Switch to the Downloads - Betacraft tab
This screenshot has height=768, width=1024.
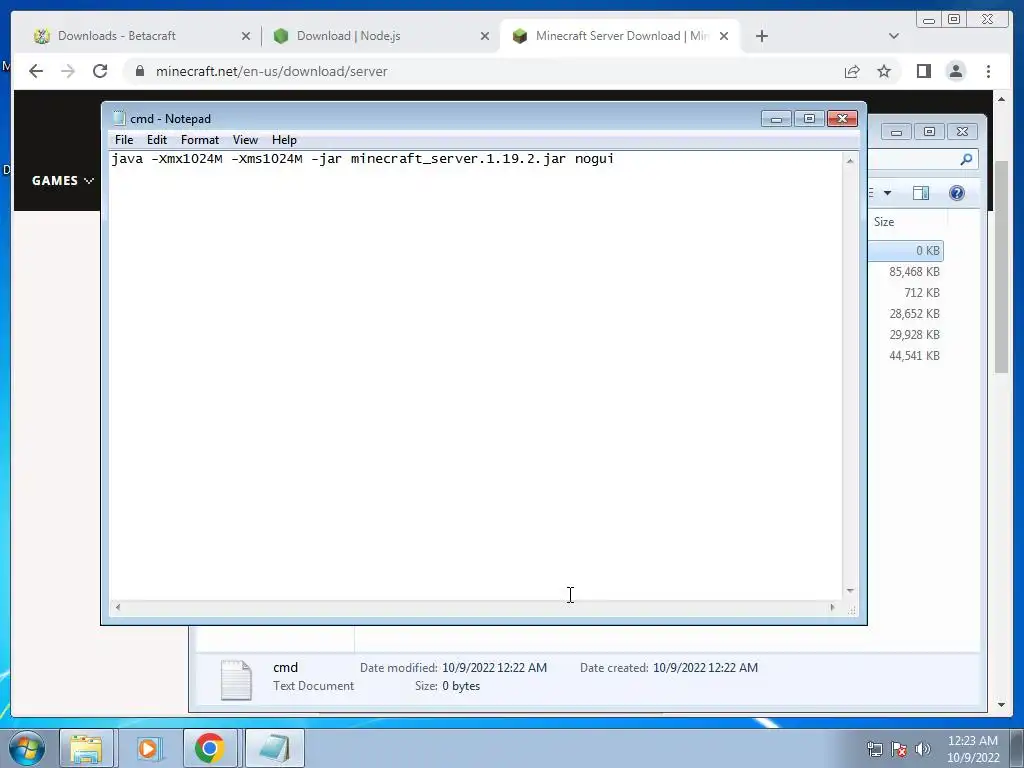[x=140, y=36]
